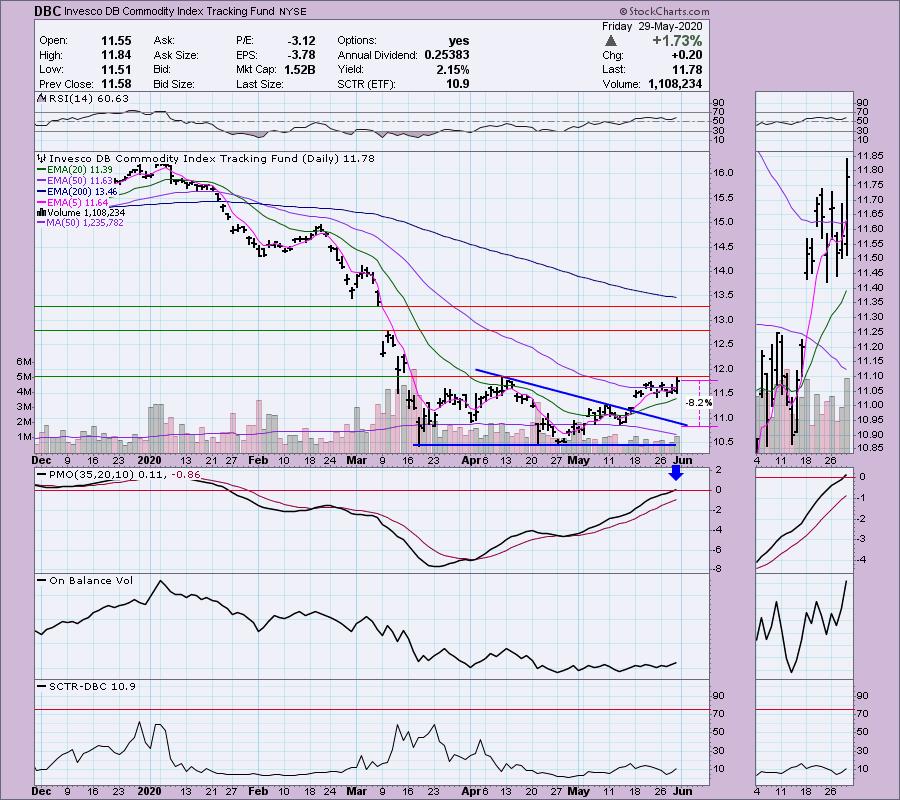Click the SCTR-DBC 10.9 panel label
The image size is (900, 800).
click(x=92, y=686)
